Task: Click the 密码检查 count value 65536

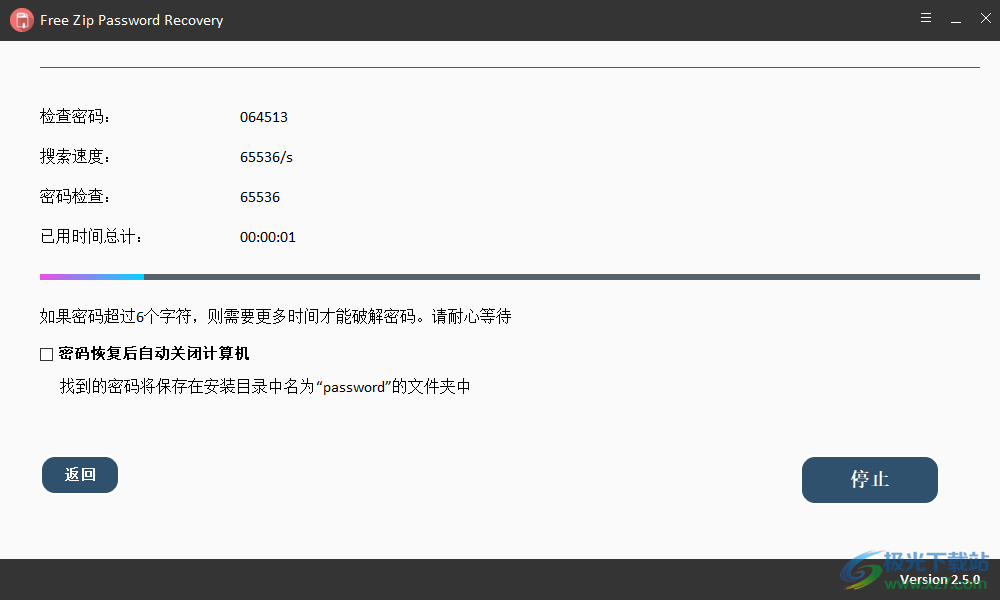Action: (x=260, y=197)
